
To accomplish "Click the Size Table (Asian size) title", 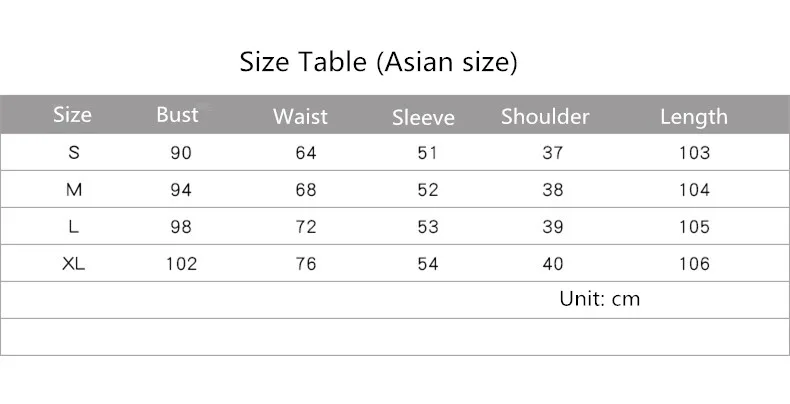I will tap(378, 62).
